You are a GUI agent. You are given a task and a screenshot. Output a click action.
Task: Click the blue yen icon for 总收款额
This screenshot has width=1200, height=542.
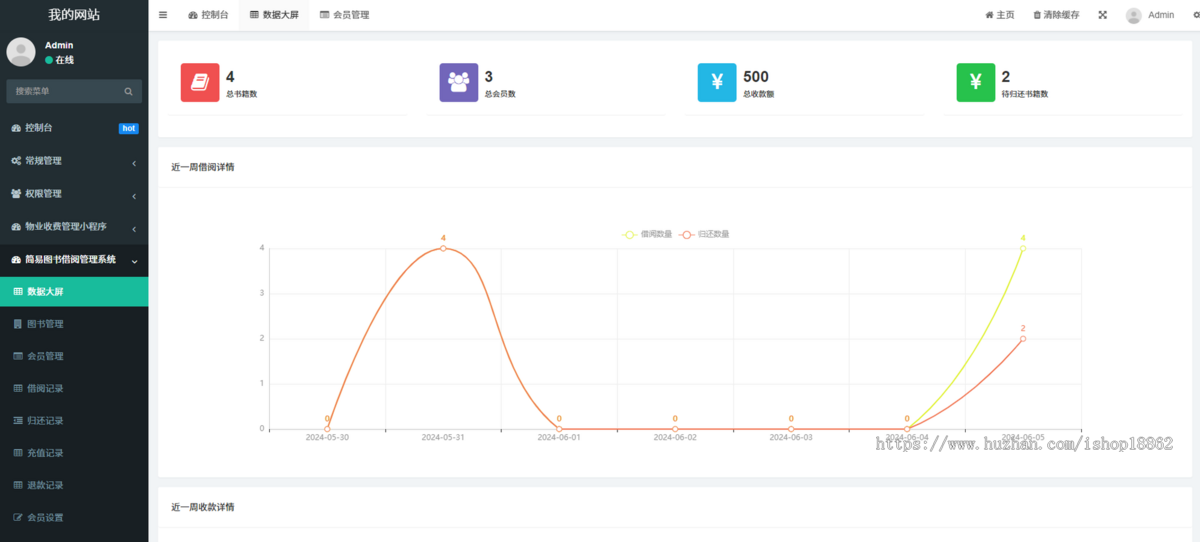point(717,83)
